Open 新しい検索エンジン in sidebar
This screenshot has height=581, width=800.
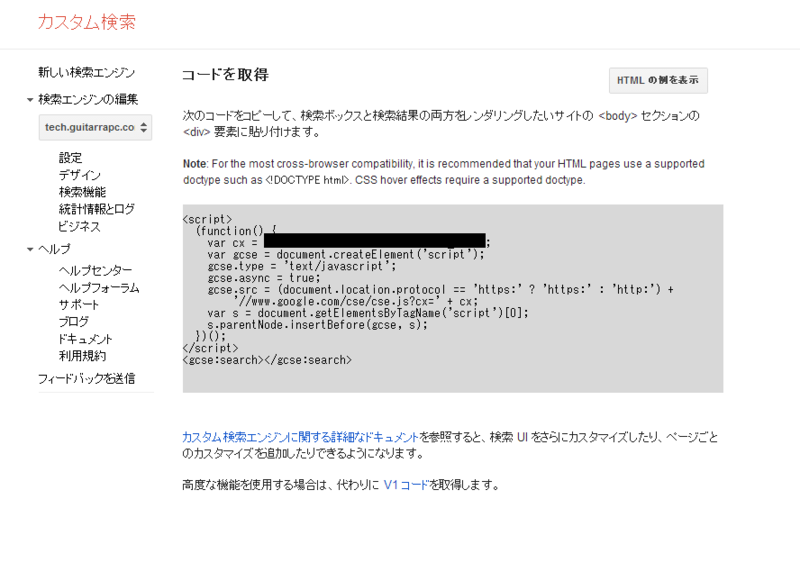[87, 72]
